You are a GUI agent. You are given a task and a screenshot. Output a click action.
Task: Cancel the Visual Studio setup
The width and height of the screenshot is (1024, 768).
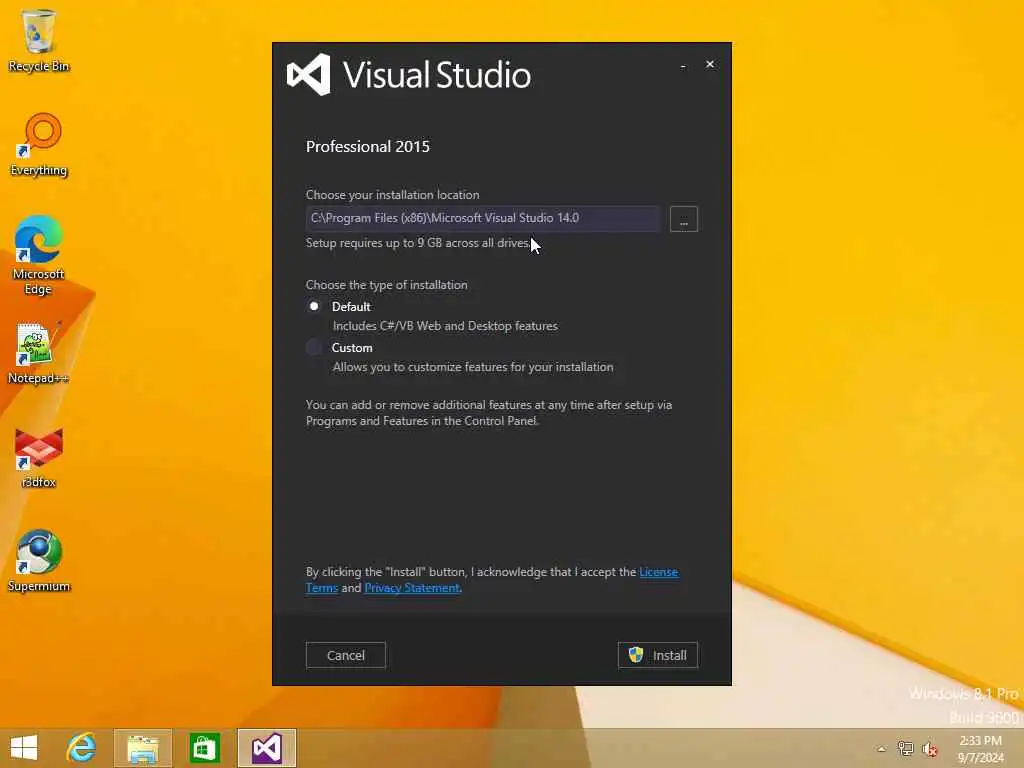[345, 655]
